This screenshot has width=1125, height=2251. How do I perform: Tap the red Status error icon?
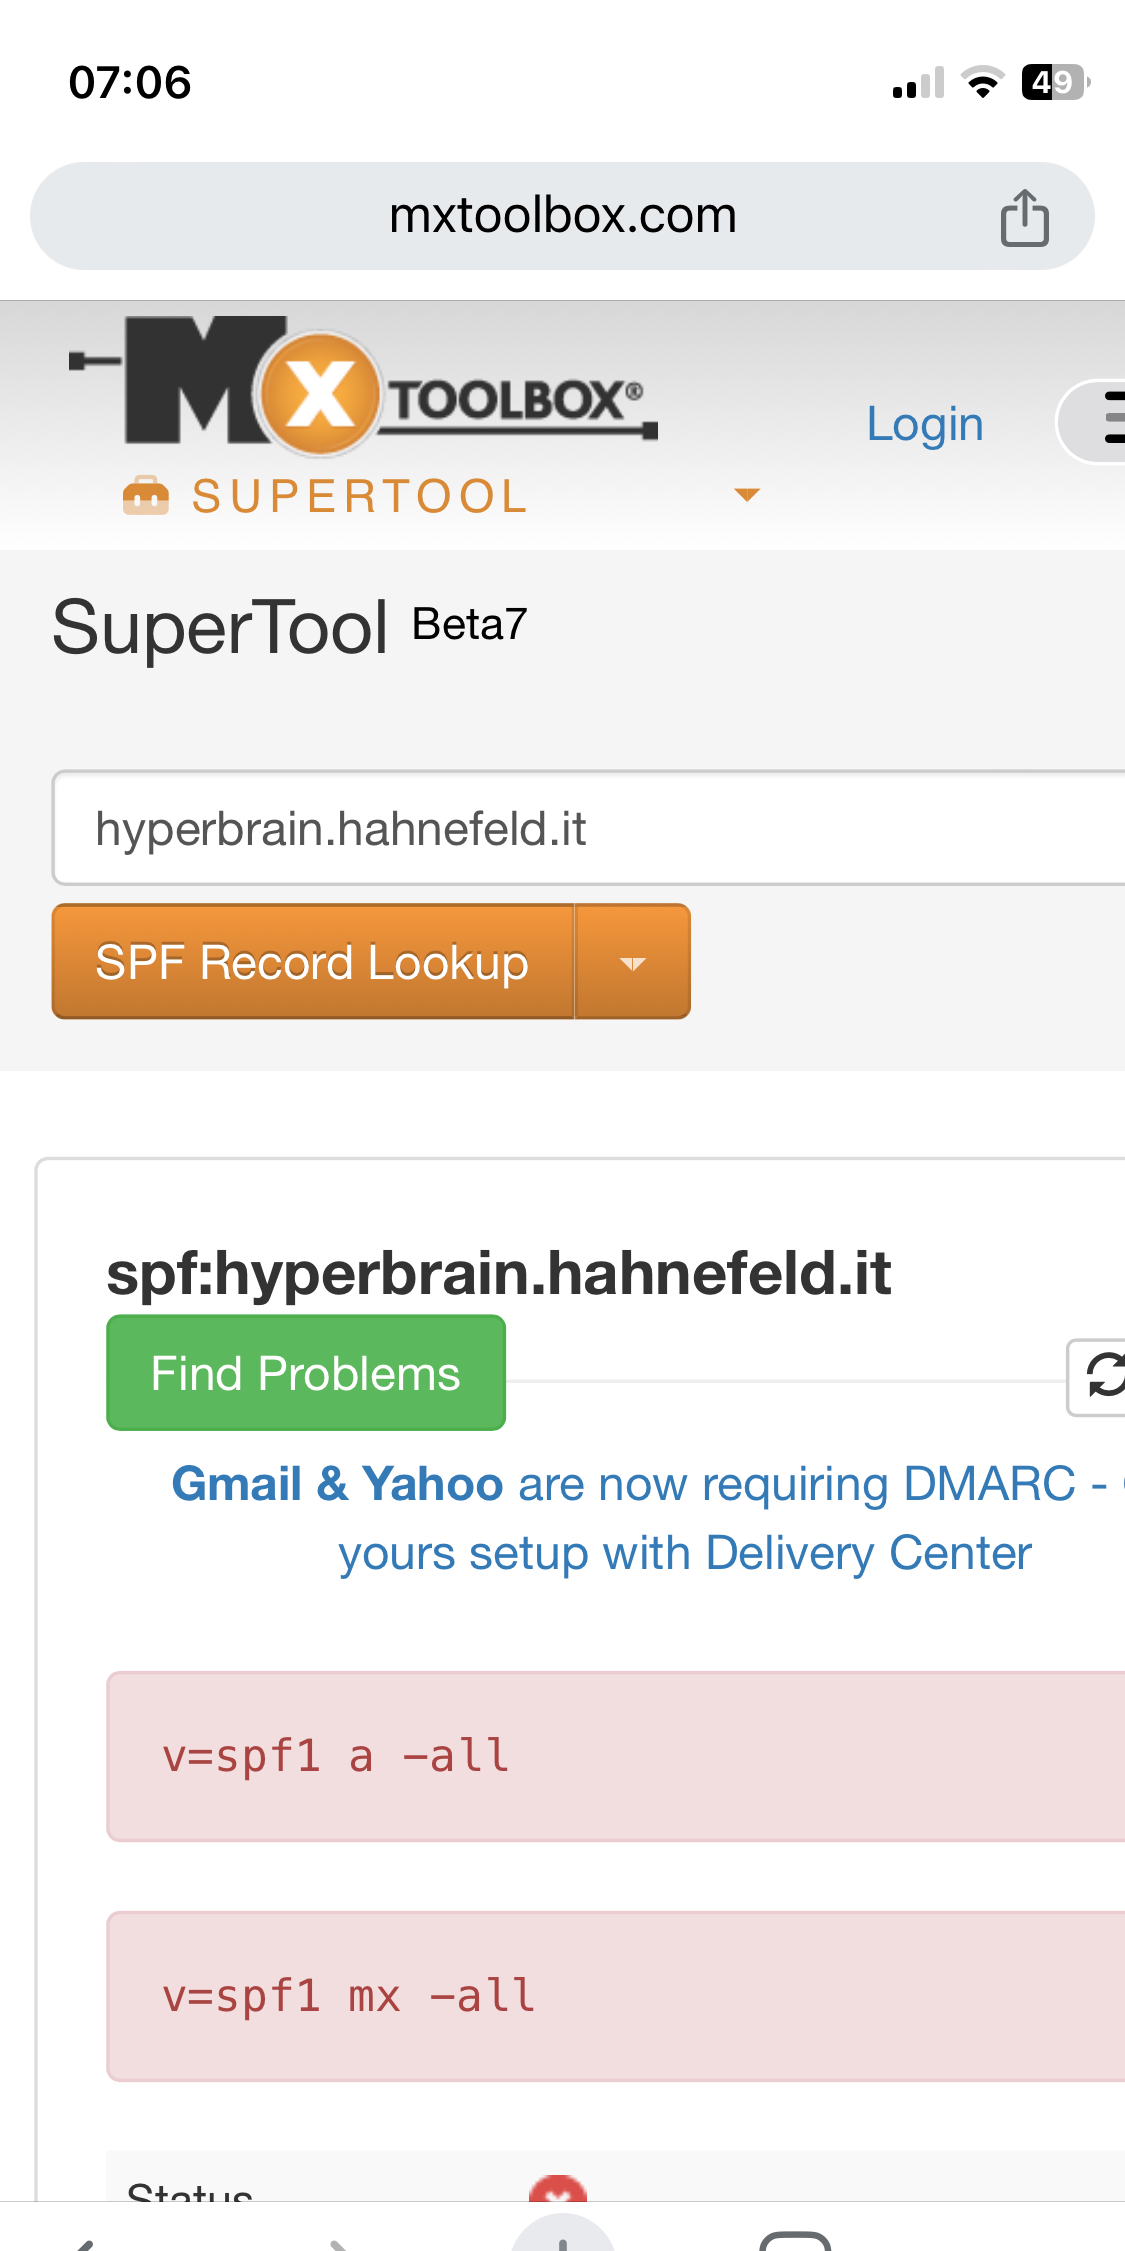pos(558,2191)
